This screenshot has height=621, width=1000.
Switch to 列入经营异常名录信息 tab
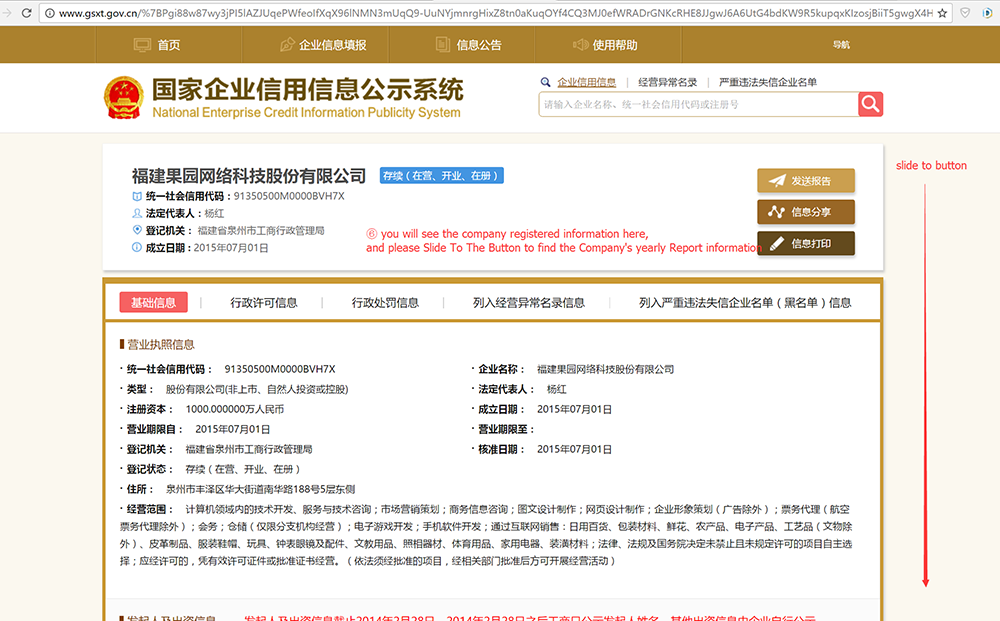529,303
